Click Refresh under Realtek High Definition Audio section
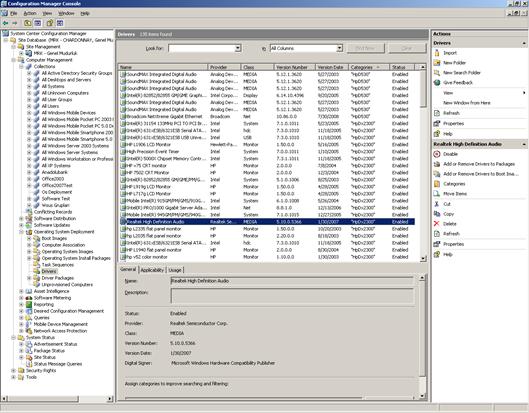Image resolution: width=529 pixels, height=413 pixels. (451, 234)
